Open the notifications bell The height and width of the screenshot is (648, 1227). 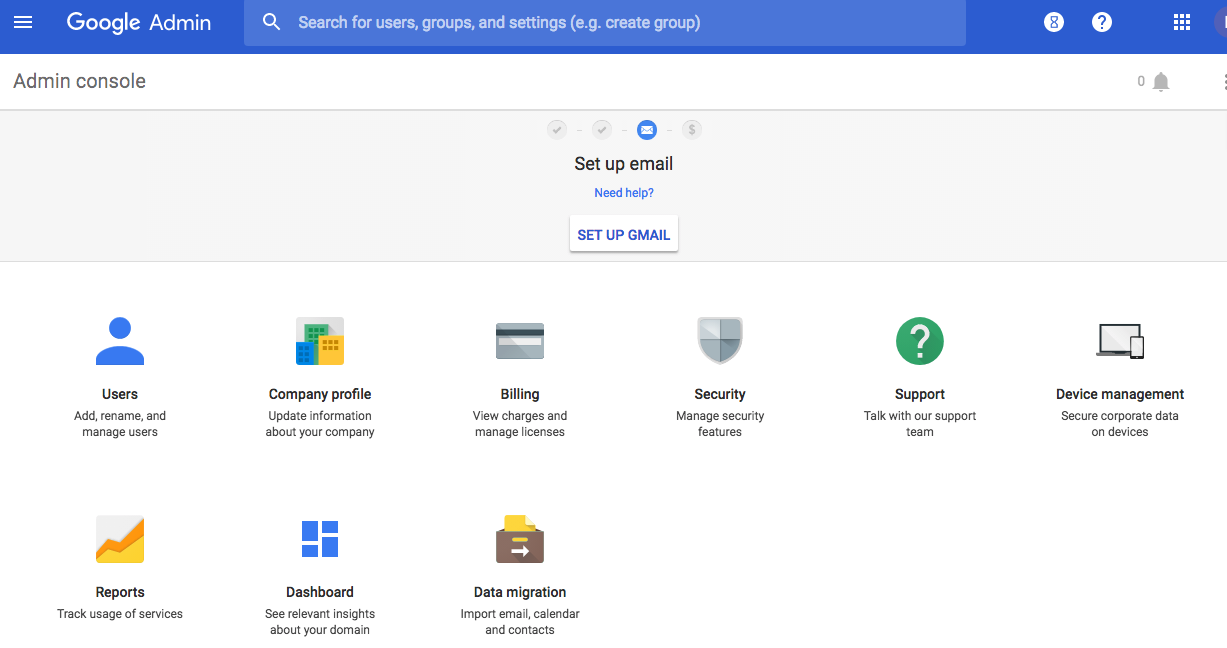[1161, 82]
